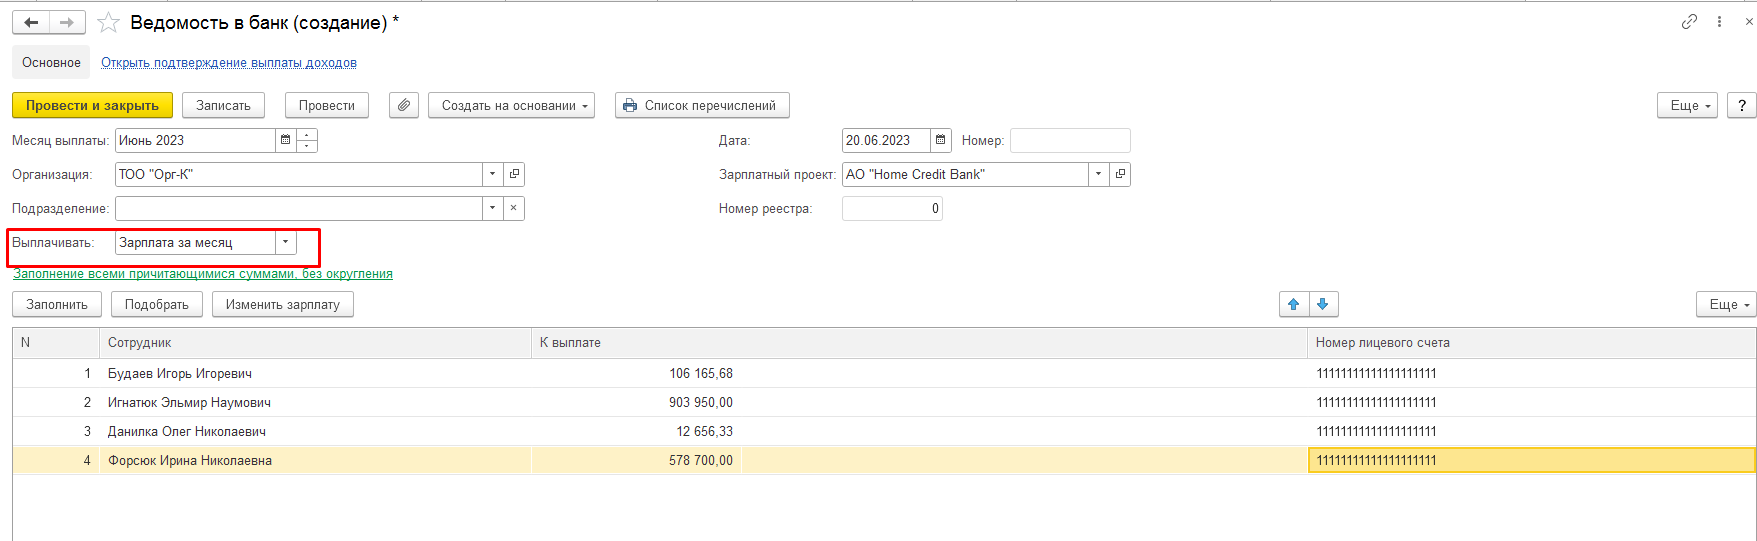Select the row for Игнатюк Эльмир Наумович

click(x=189, y=402)
